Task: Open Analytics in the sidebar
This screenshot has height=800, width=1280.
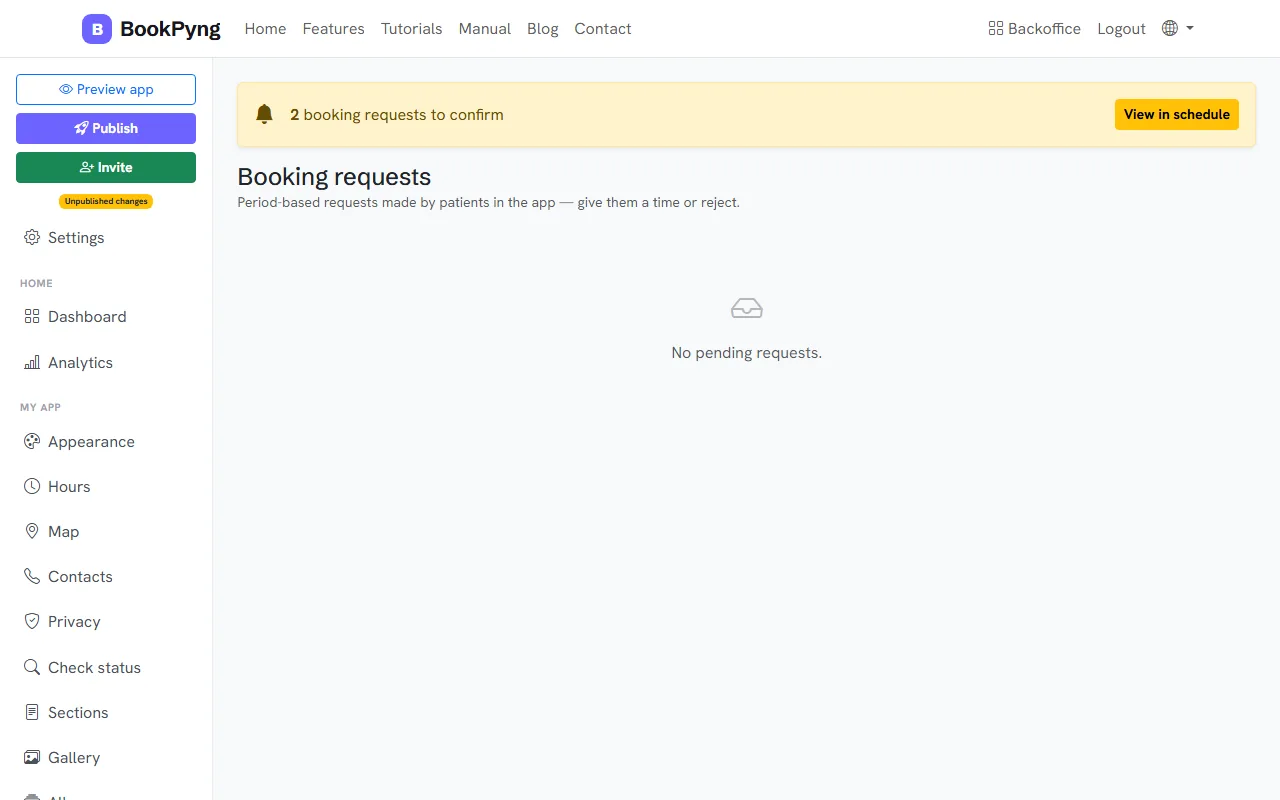Action: (106, 362)
